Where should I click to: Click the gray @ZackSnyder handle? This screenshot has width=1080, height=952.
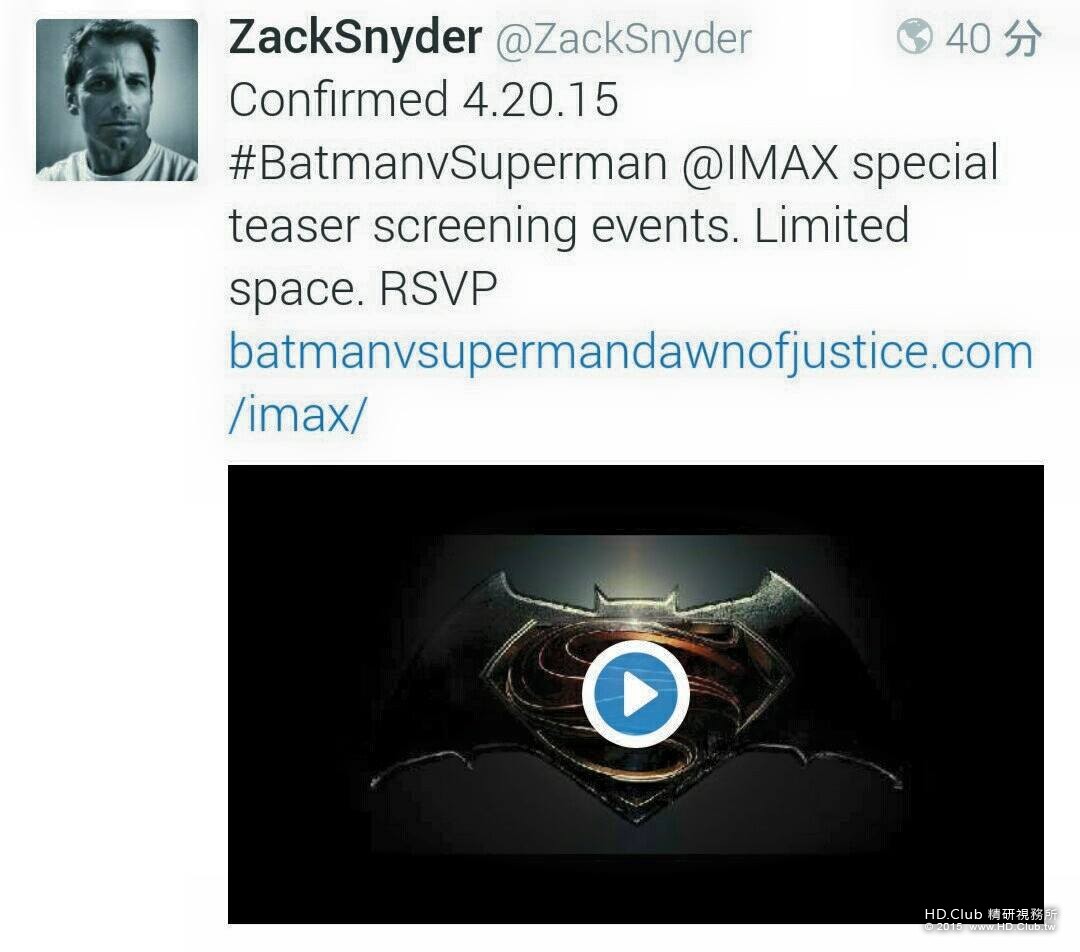[623, 39]
